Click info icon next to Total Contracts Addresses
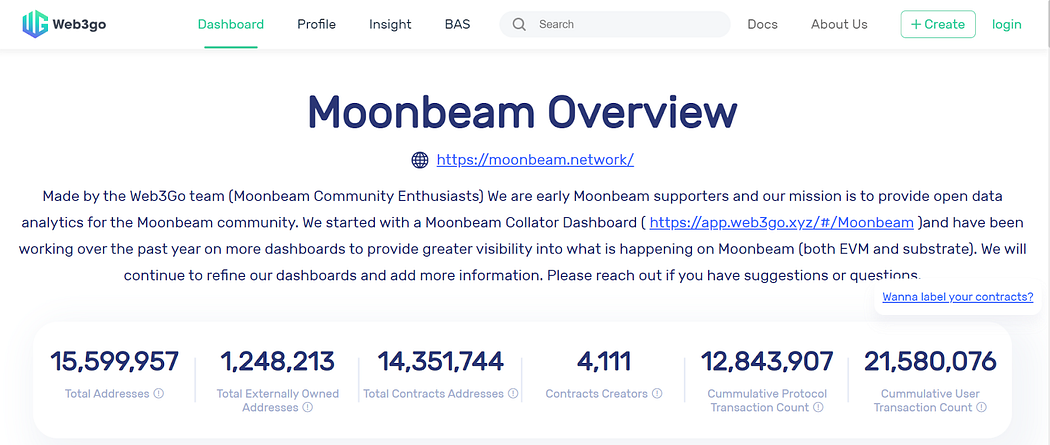This screenshot has width=1050, height=445. click(513, 394)
